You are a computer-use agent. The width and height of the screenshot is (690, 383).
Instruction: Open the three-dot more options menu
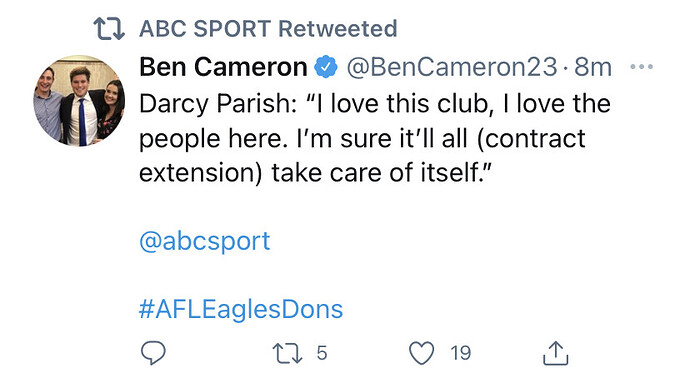[x=642, y=67]
